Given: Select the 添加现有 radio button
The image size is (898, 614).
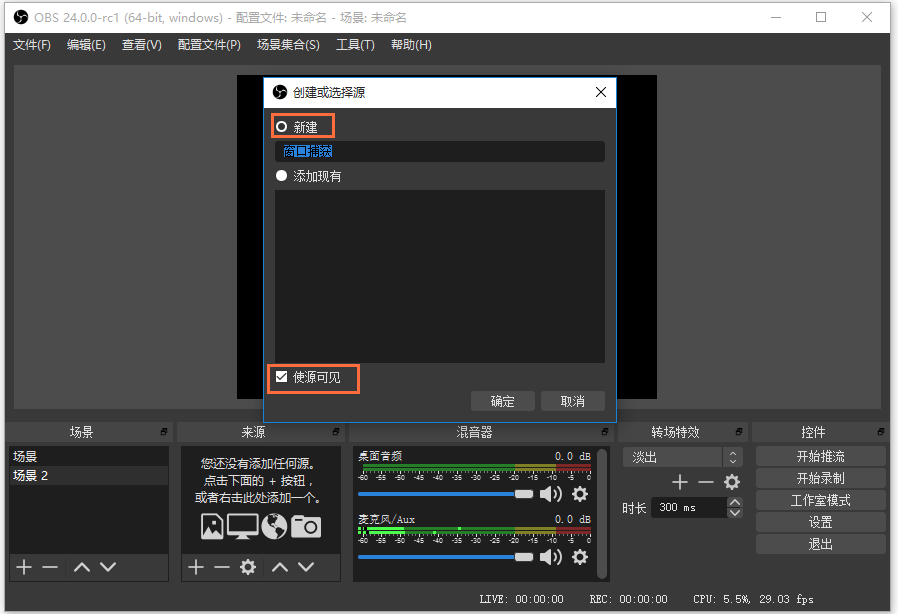Looking at the screenshot, I should click(281, 175).
